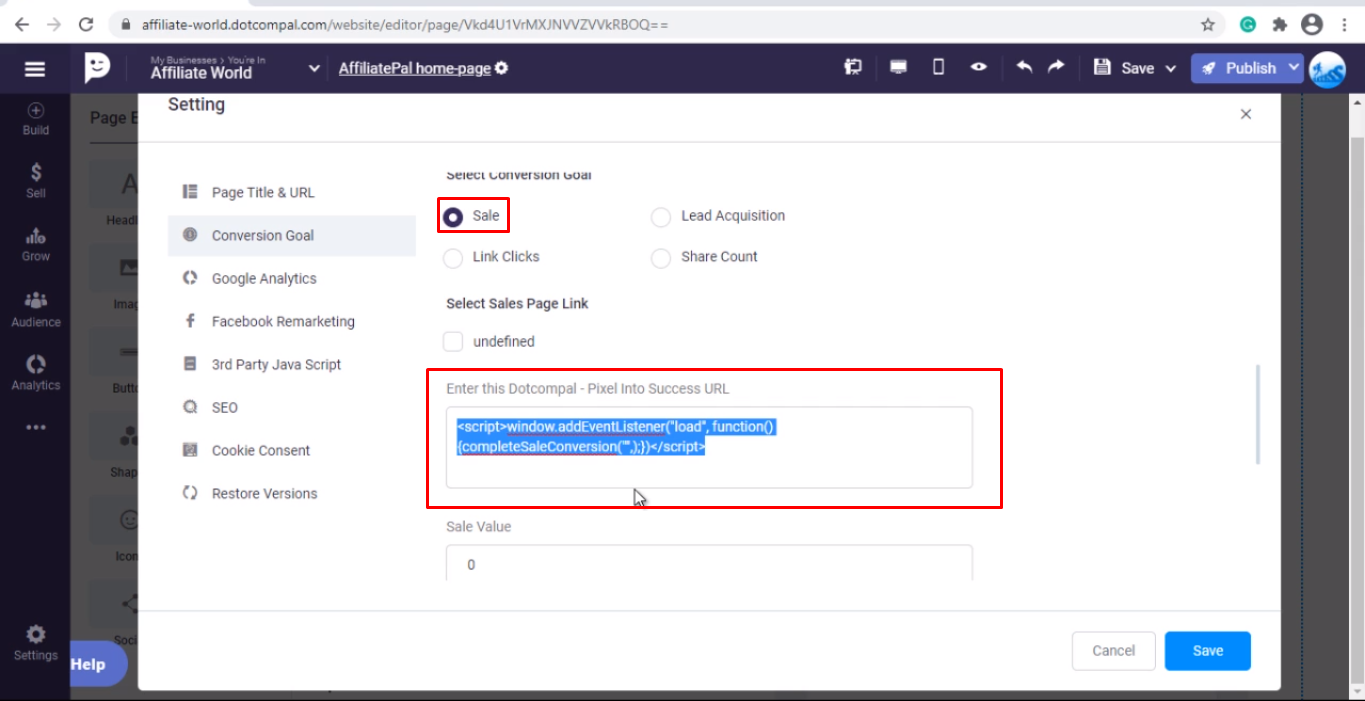Click the Dotcompal pixel script text area
1365x701 pixels.
709,447
